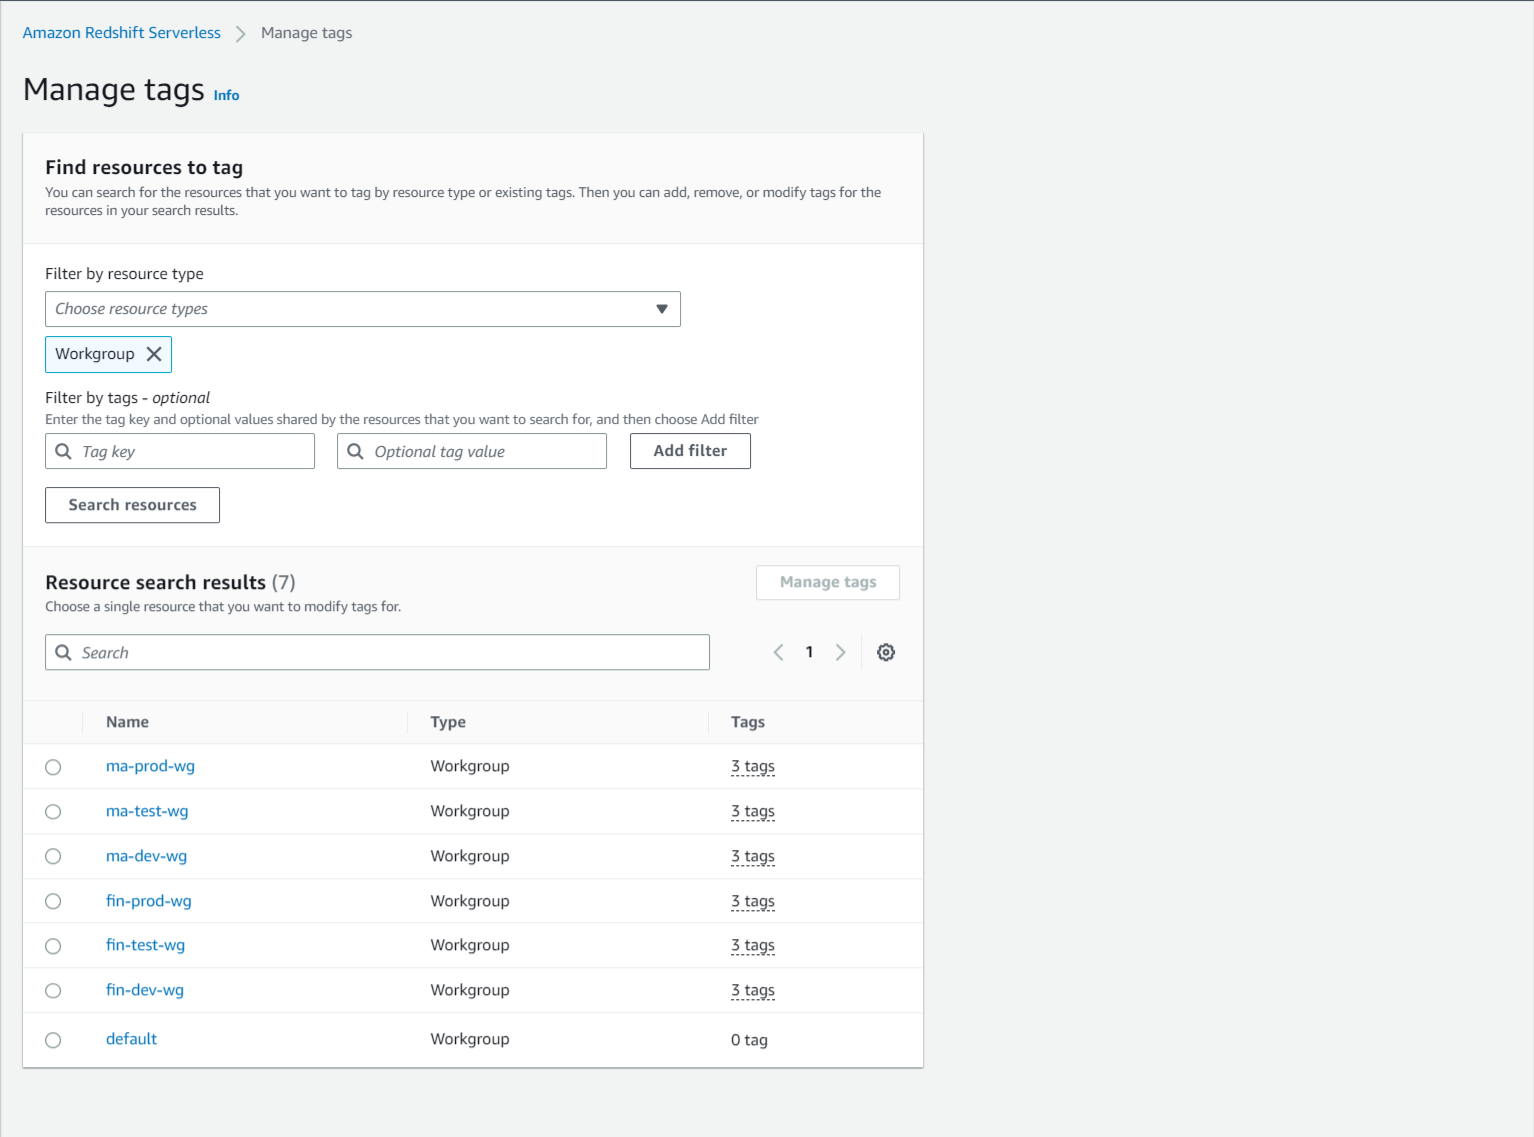Expand the 3 tags for fin-prod-wg

(752, 902)
